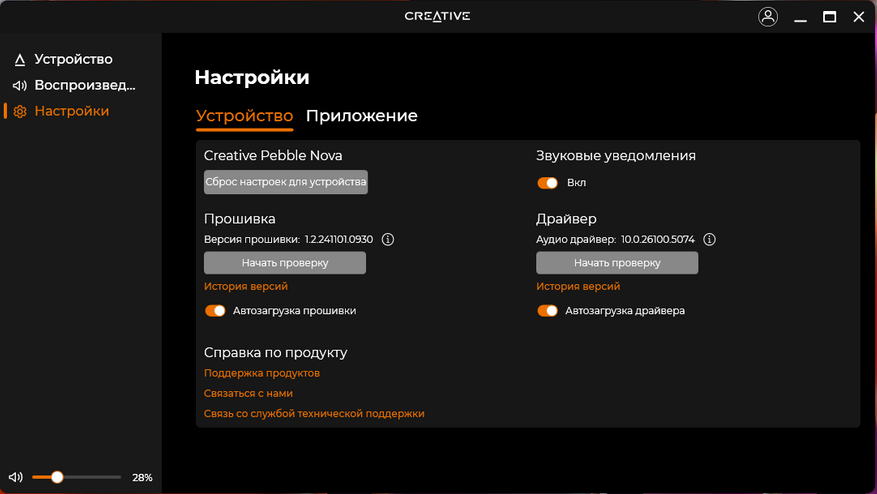
Task: Click the Воспроизвед... speaker sidebar icon
Action: tap(20, 86)
